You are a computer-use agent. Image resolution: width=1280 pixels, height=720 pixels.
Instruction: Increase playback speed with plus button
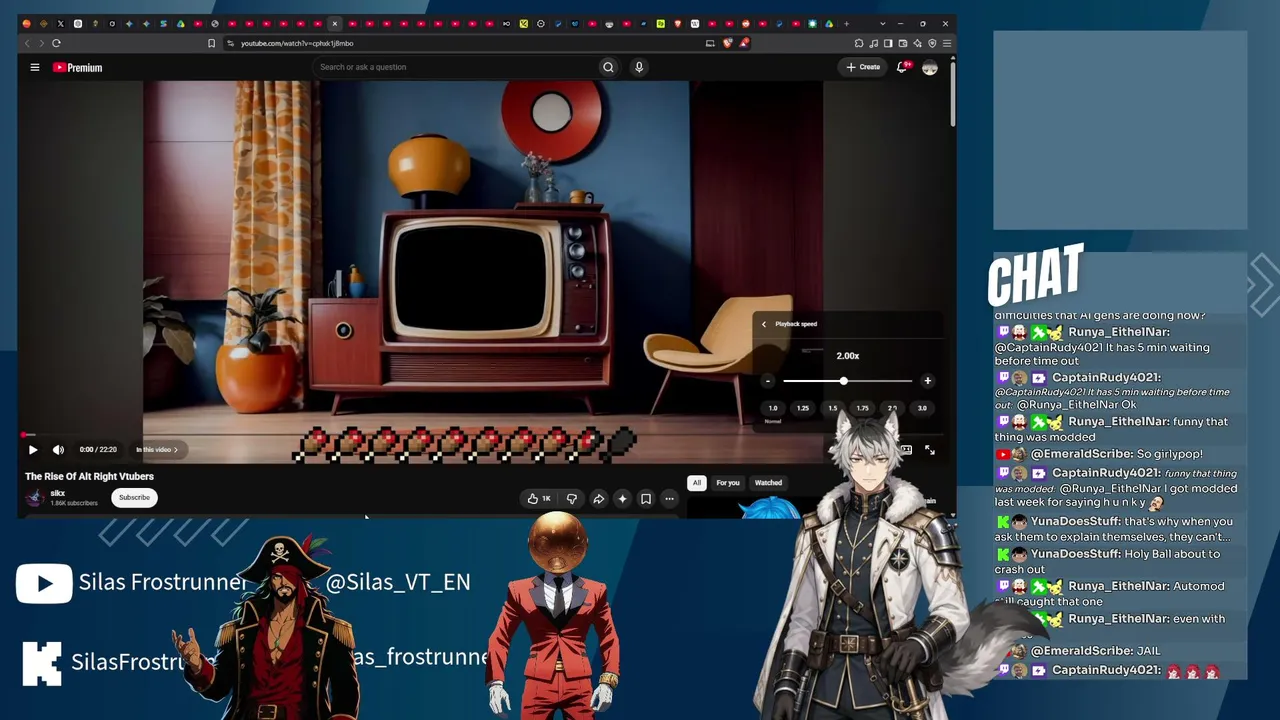click(927, 381)
